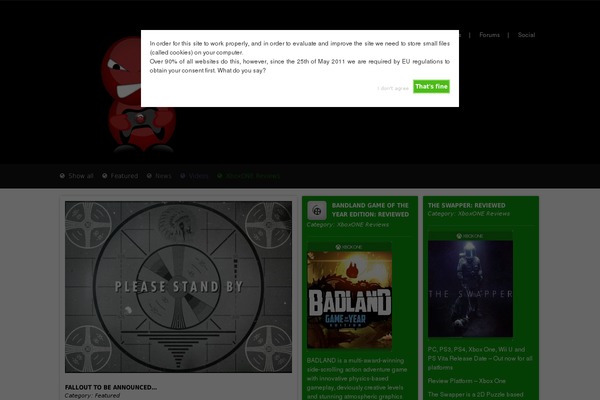Open "The Swapper: Reviewed" title
The width and height of the screenshot is (600, 400).
pos(466,206)
